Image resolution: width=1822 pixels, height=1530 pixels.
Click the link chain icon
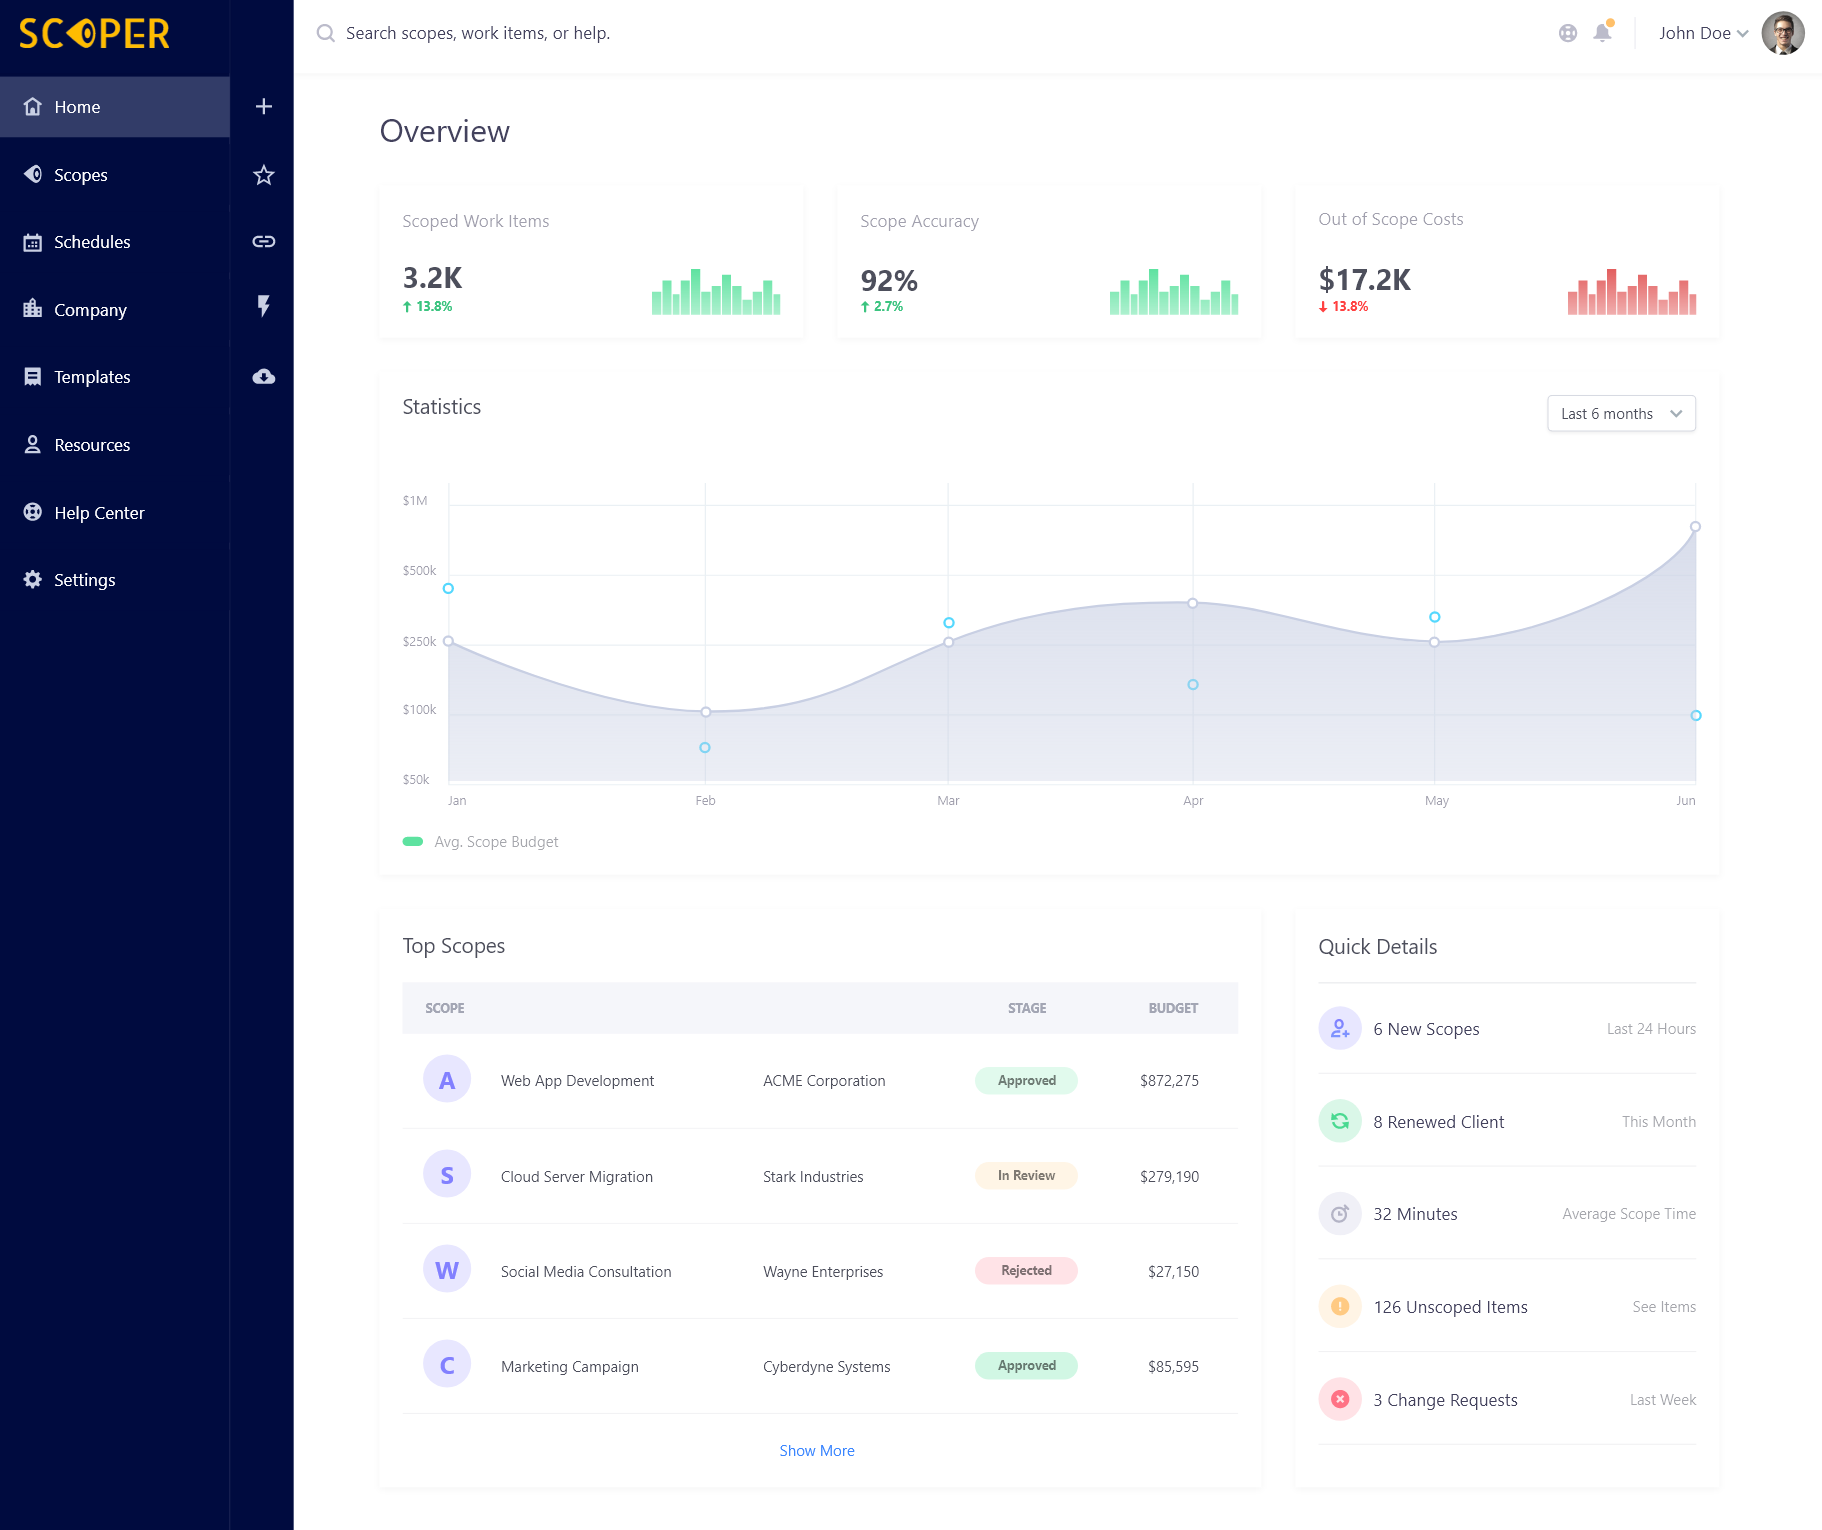click(263, 241)
